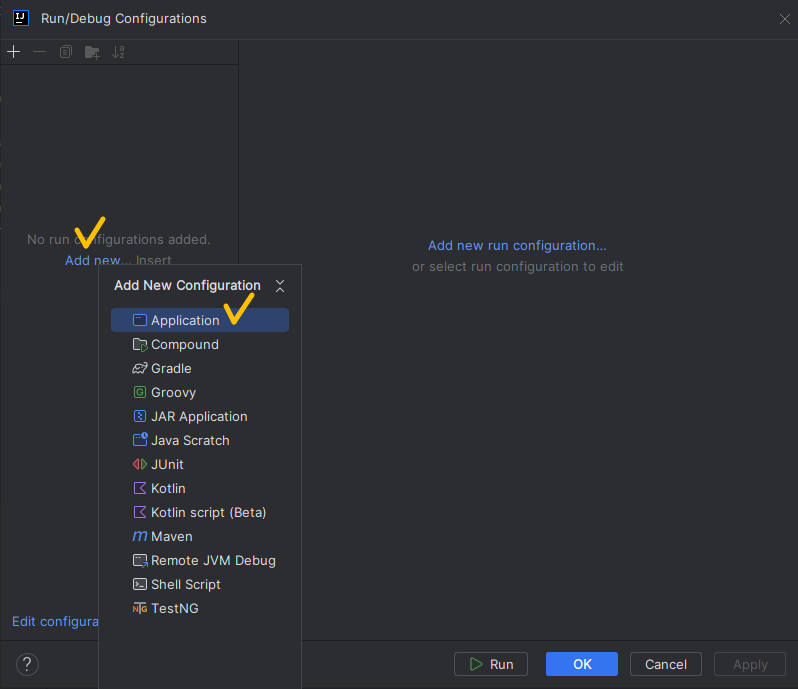This screenshot has width=798, height=689.
Task: Click the Create New Folder toolbar icon
Action: coord(92,52)
